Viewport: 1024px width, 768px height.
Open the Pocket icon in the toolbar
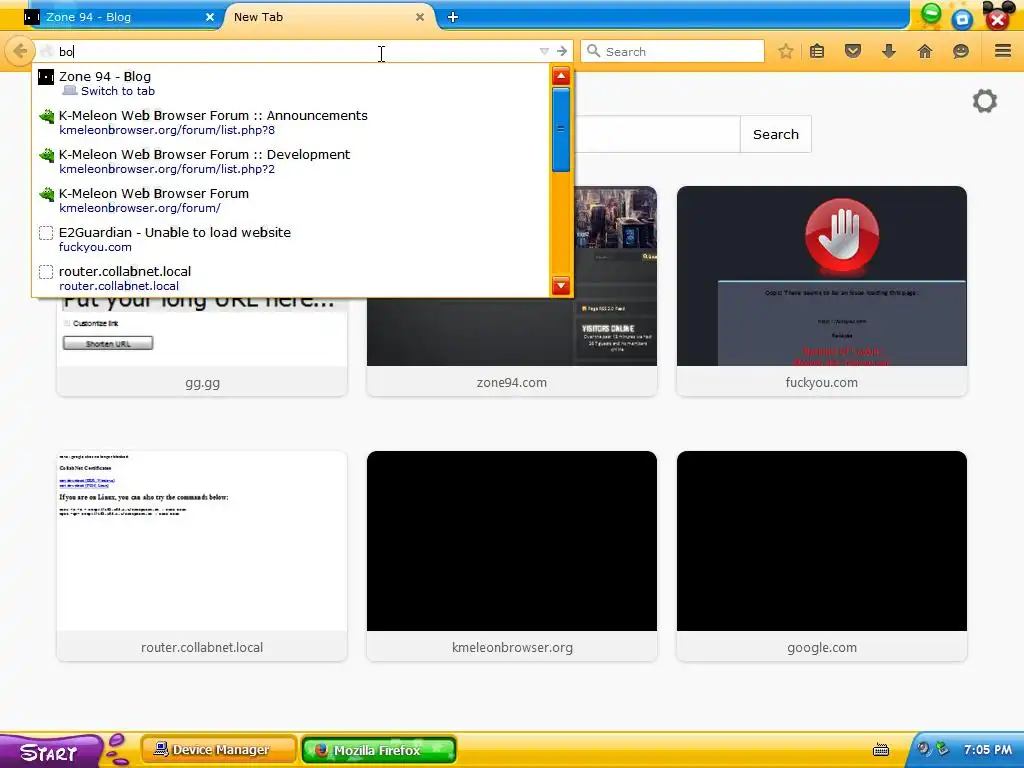[853, 51]
